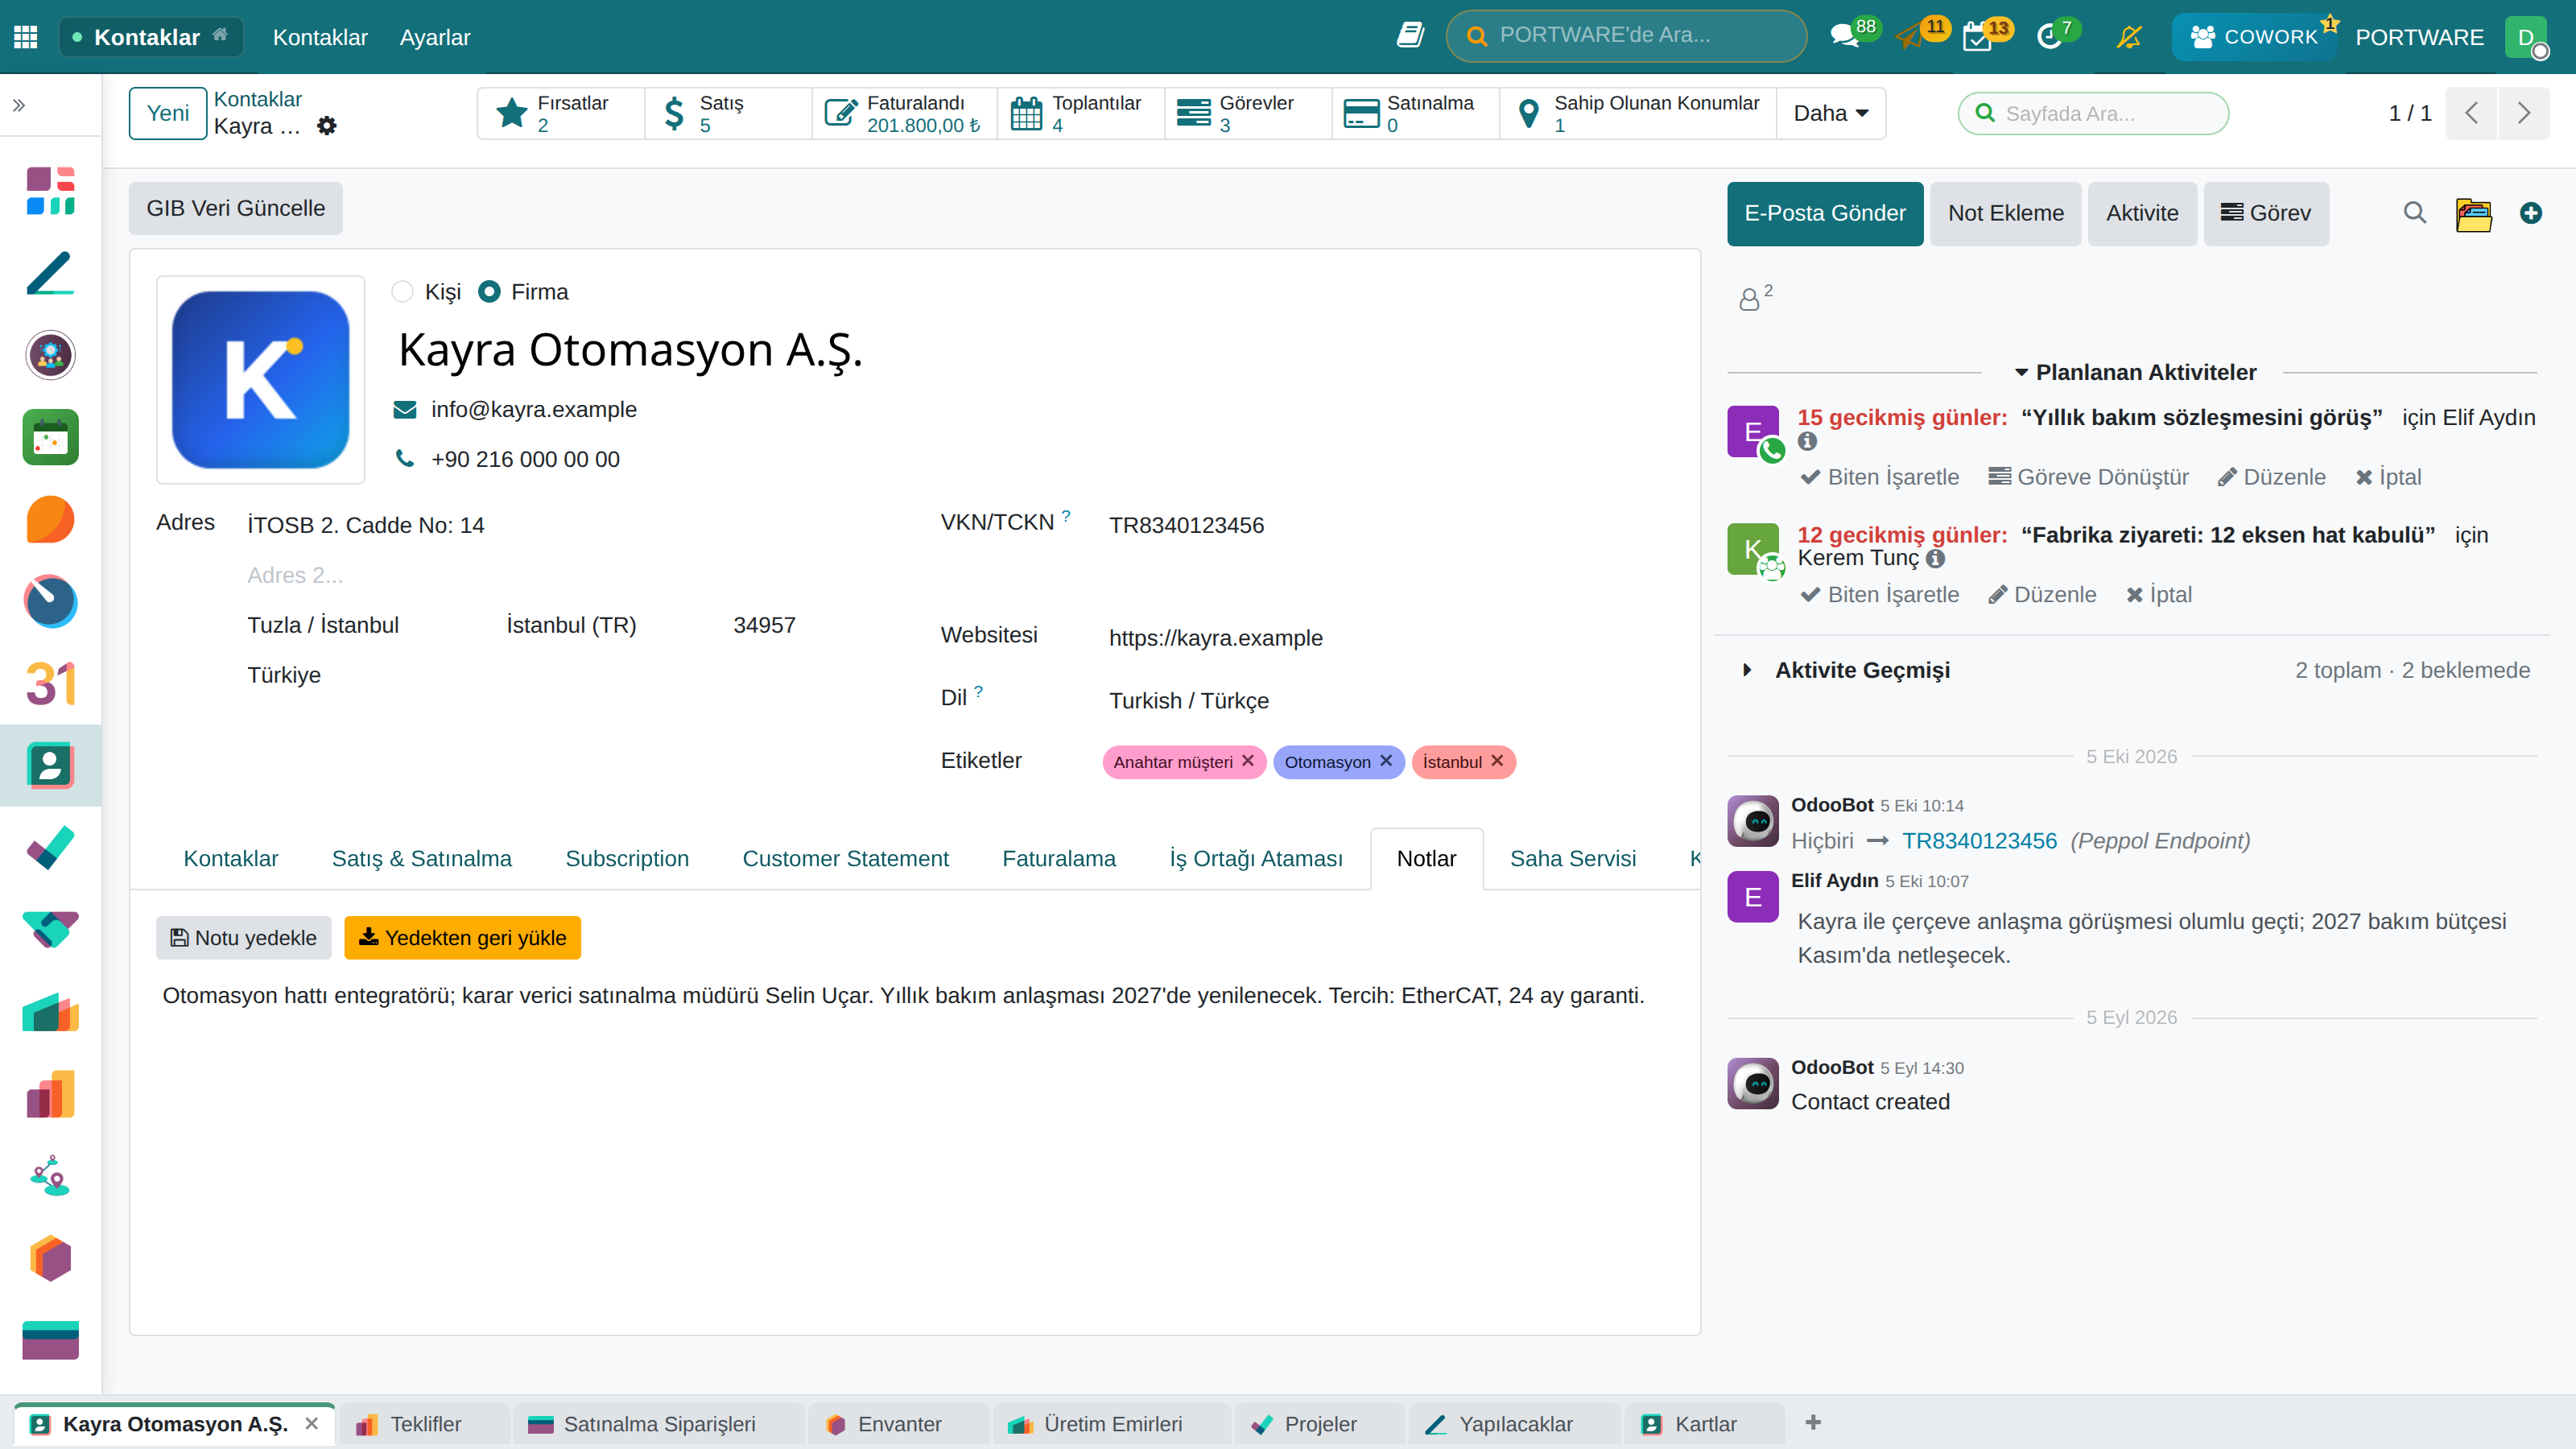Open the knowledge book icon in top bar
Image resolution: width=2576 pixels, height=1449 pixels.
[1410, 36]
